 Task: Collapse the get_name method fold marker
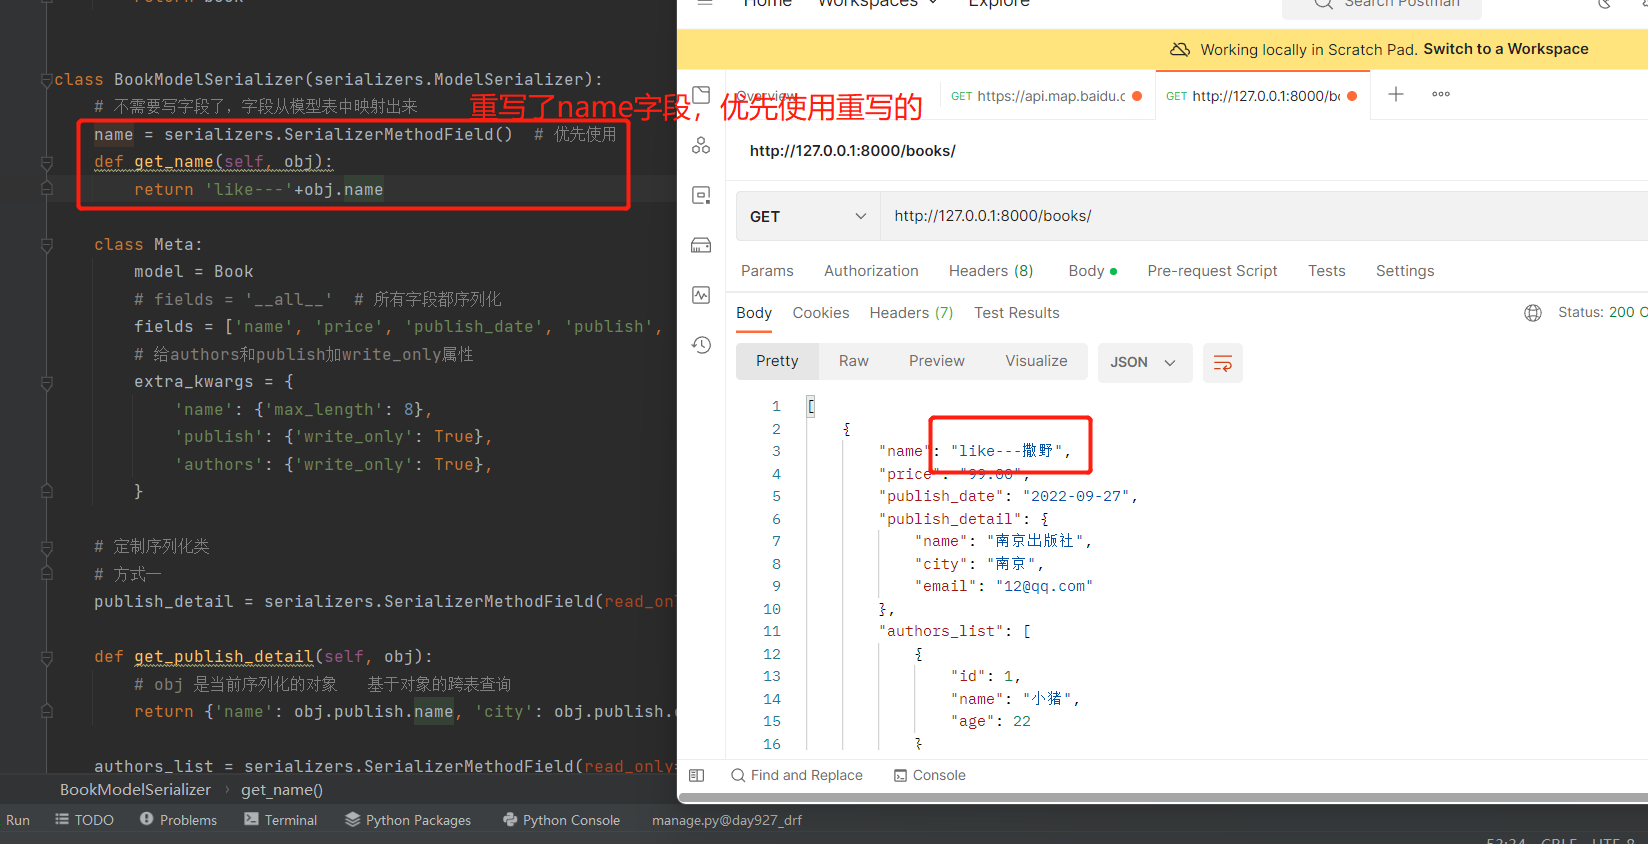(47, 162)
